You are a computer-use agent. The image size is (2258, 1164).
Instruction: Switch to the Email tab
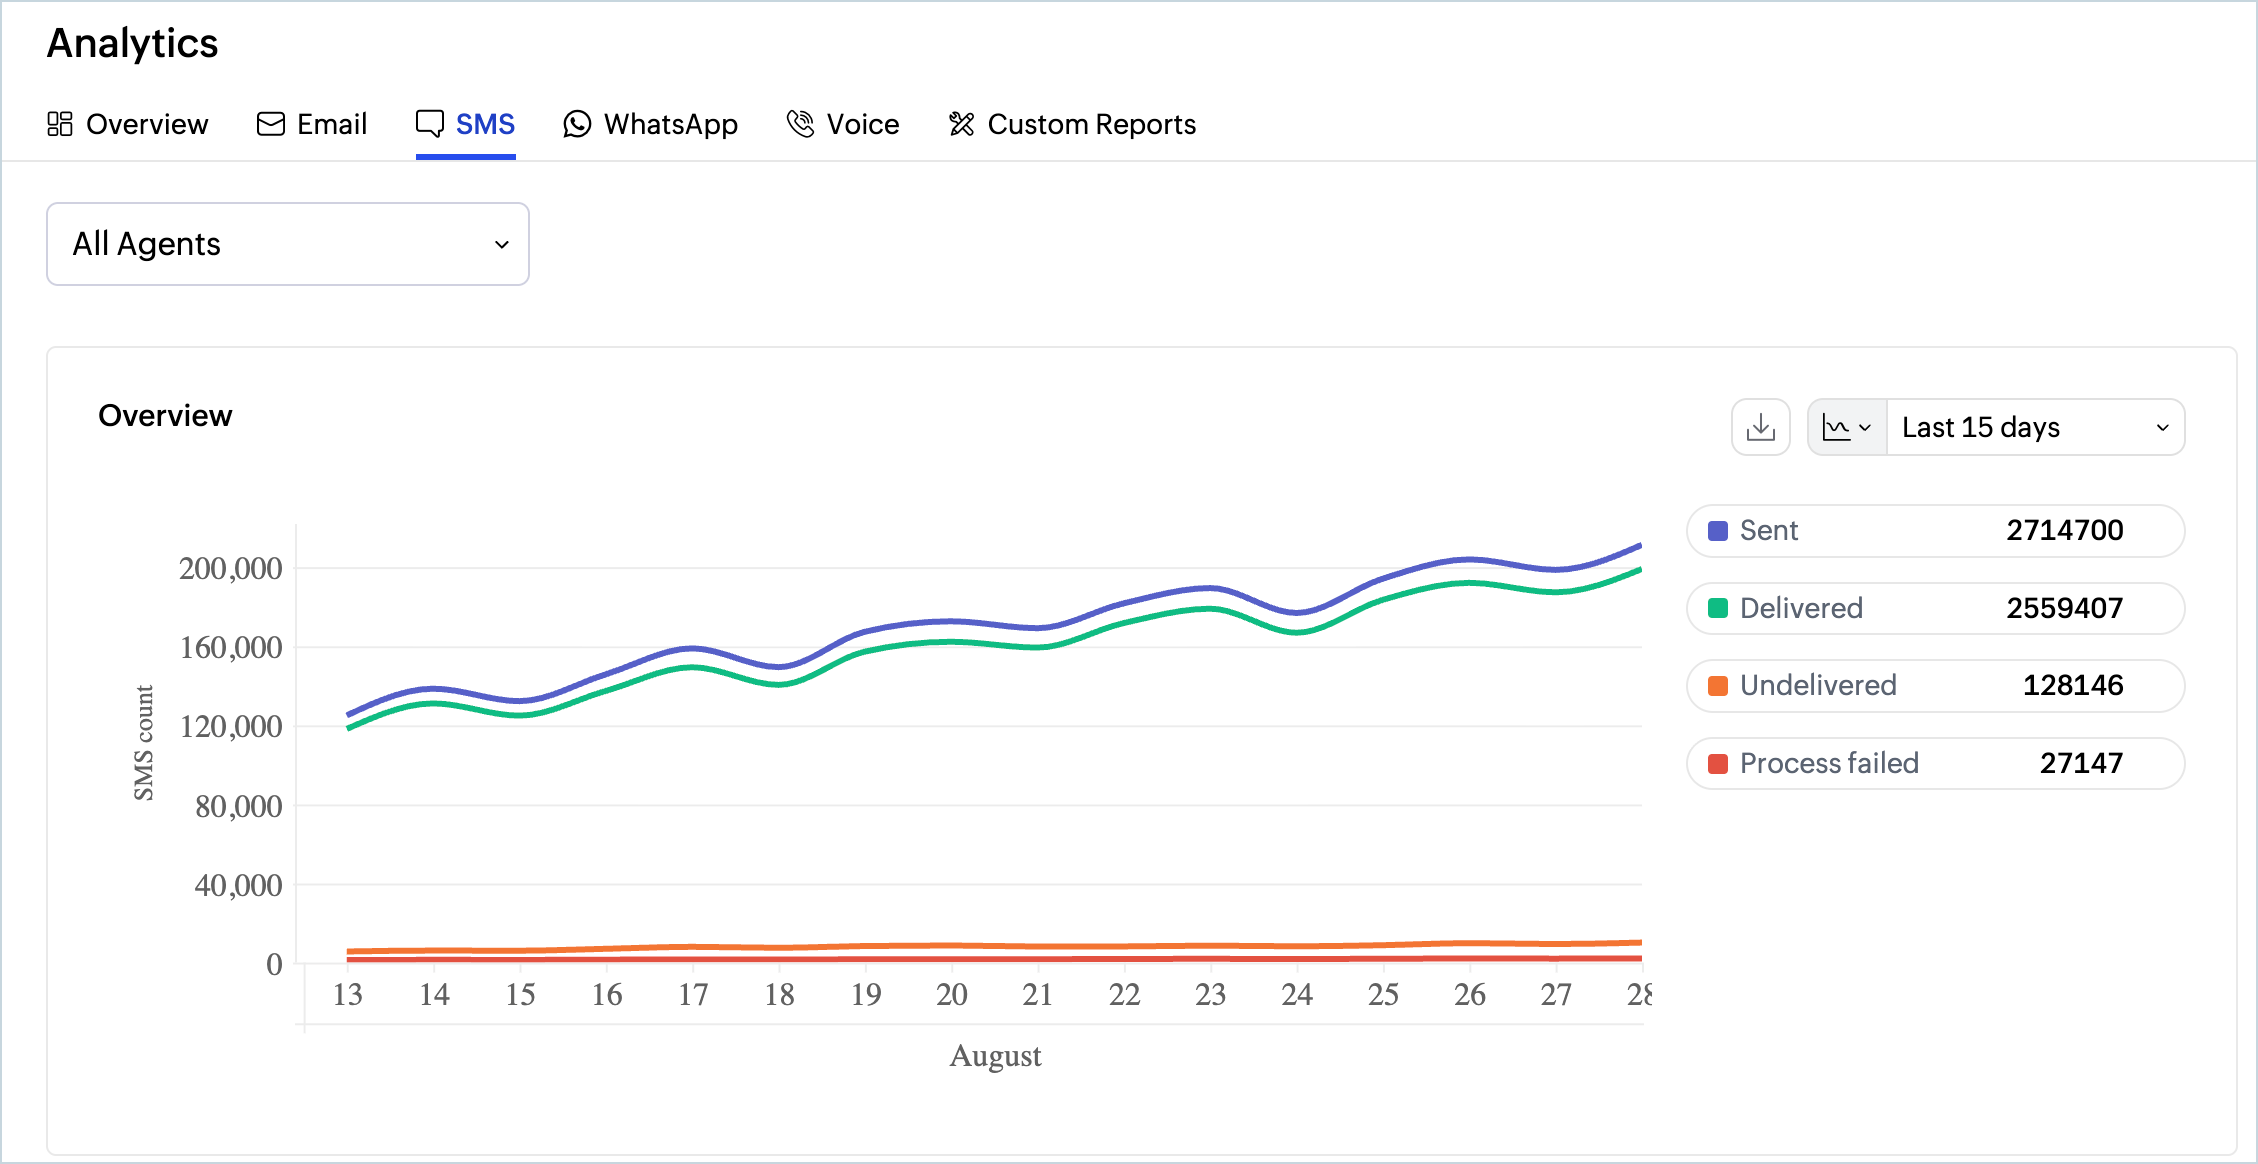[x=312, y=124]
